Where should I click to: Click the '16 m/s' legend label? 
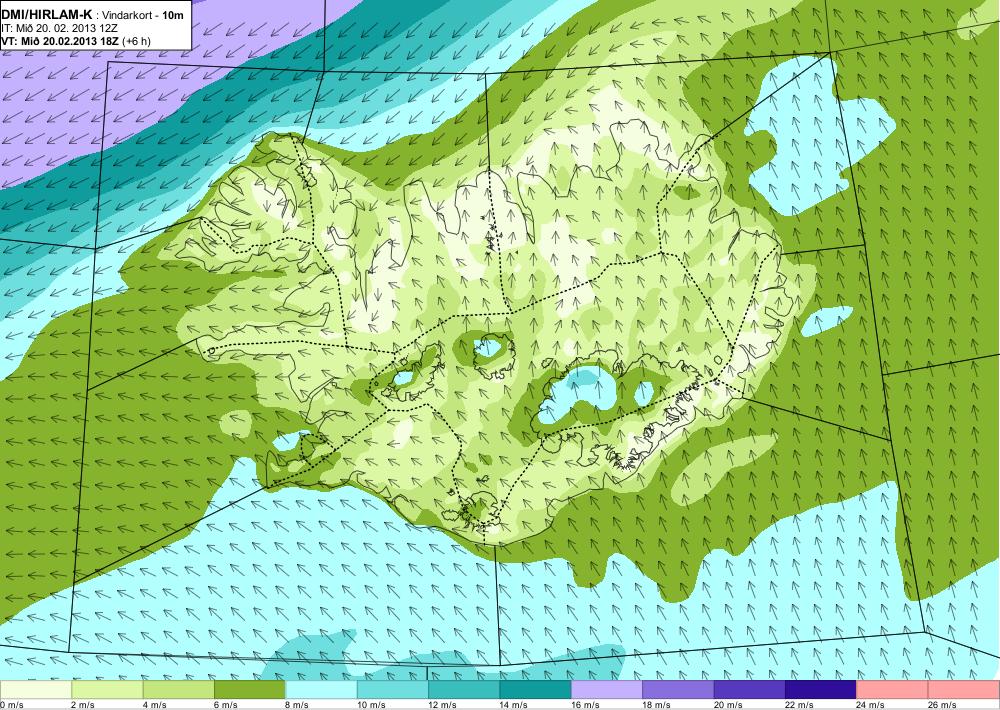pos(585,705)
